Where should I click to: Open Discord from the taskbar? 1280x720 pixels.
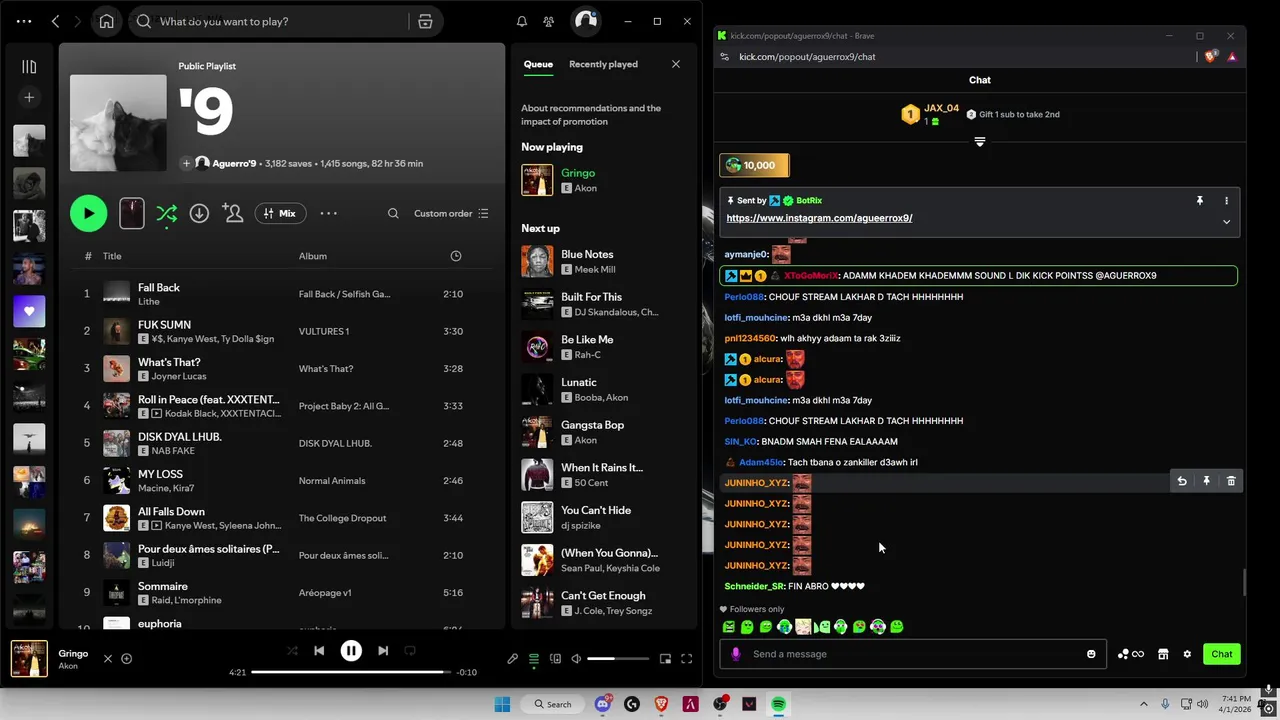[603, 704]
